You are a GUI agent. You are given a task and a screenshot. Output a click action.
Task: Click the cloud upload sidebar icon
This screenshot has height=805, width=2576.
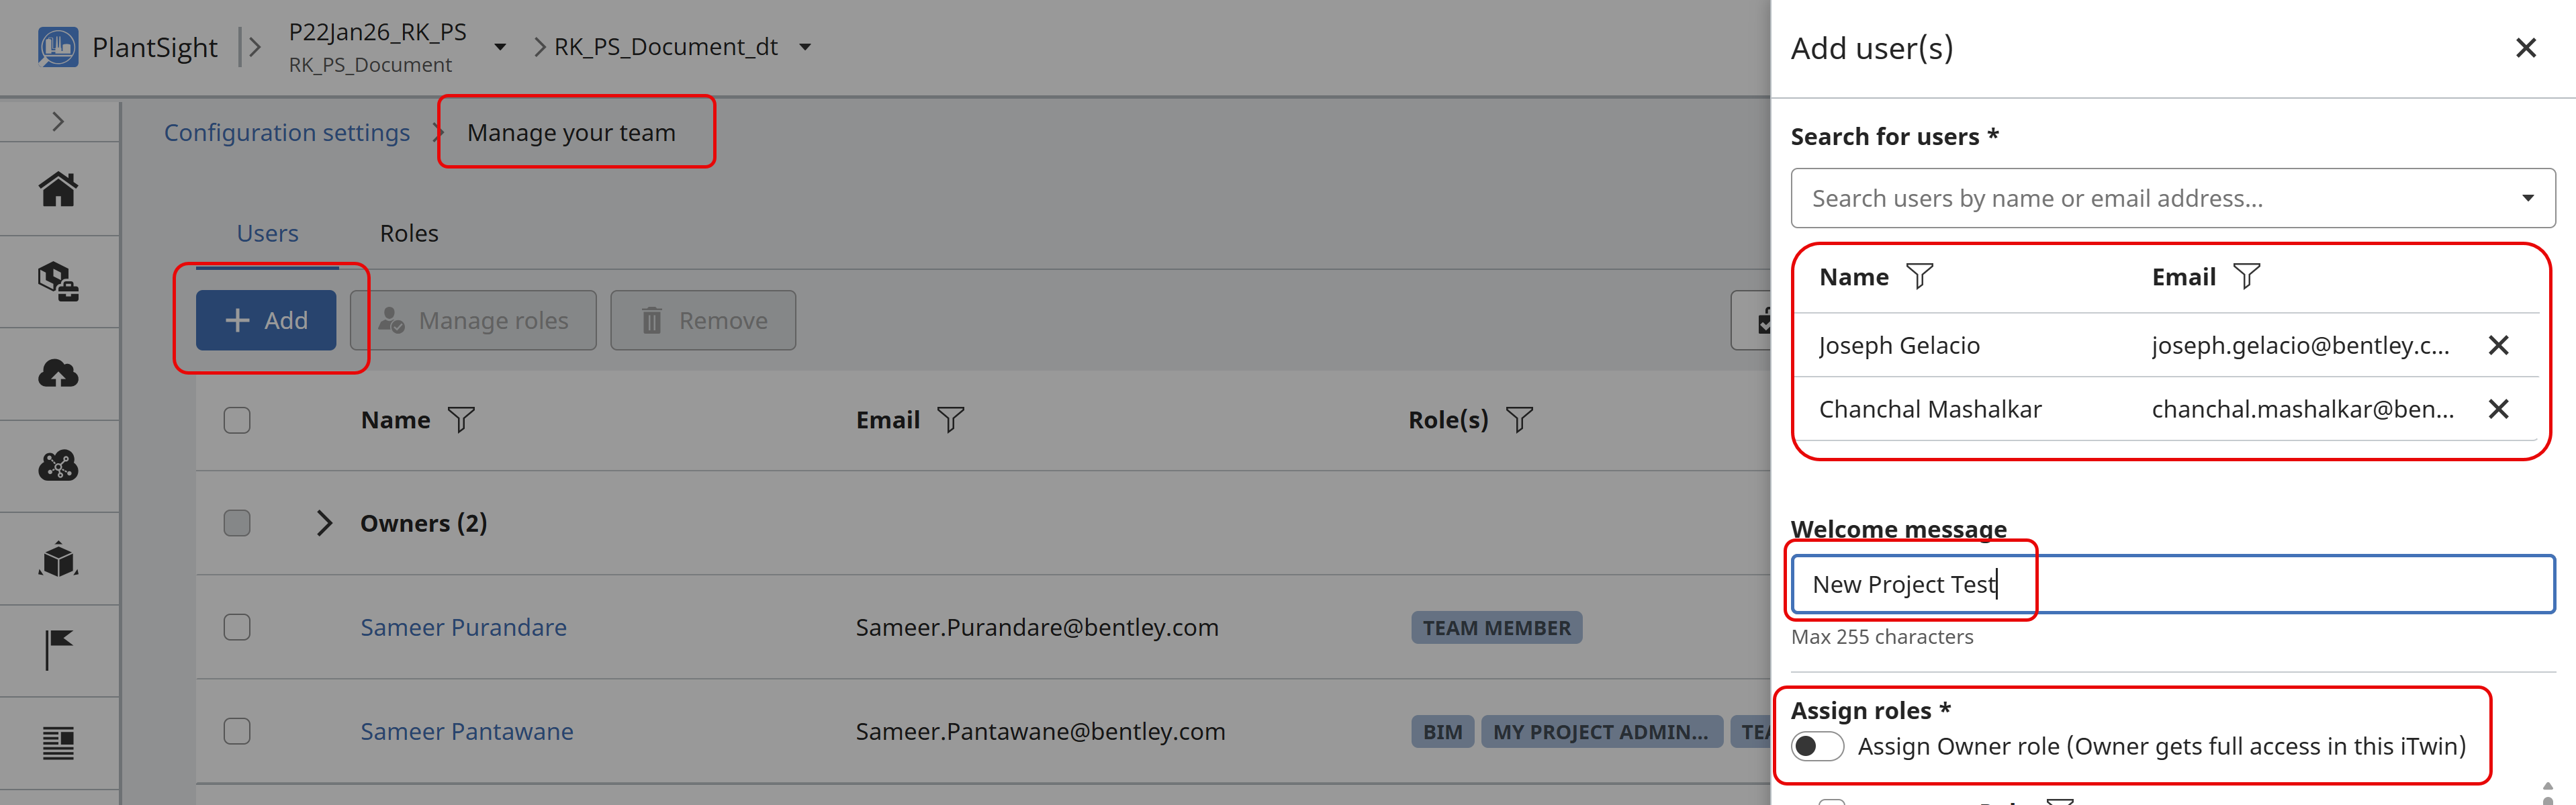pos(58,374)
